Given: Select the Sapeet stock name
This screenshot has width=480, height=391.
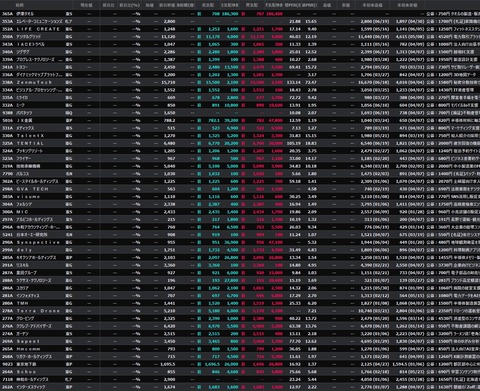Looking at the screenshot, I should pyautogui.click(x=28, y=341).
